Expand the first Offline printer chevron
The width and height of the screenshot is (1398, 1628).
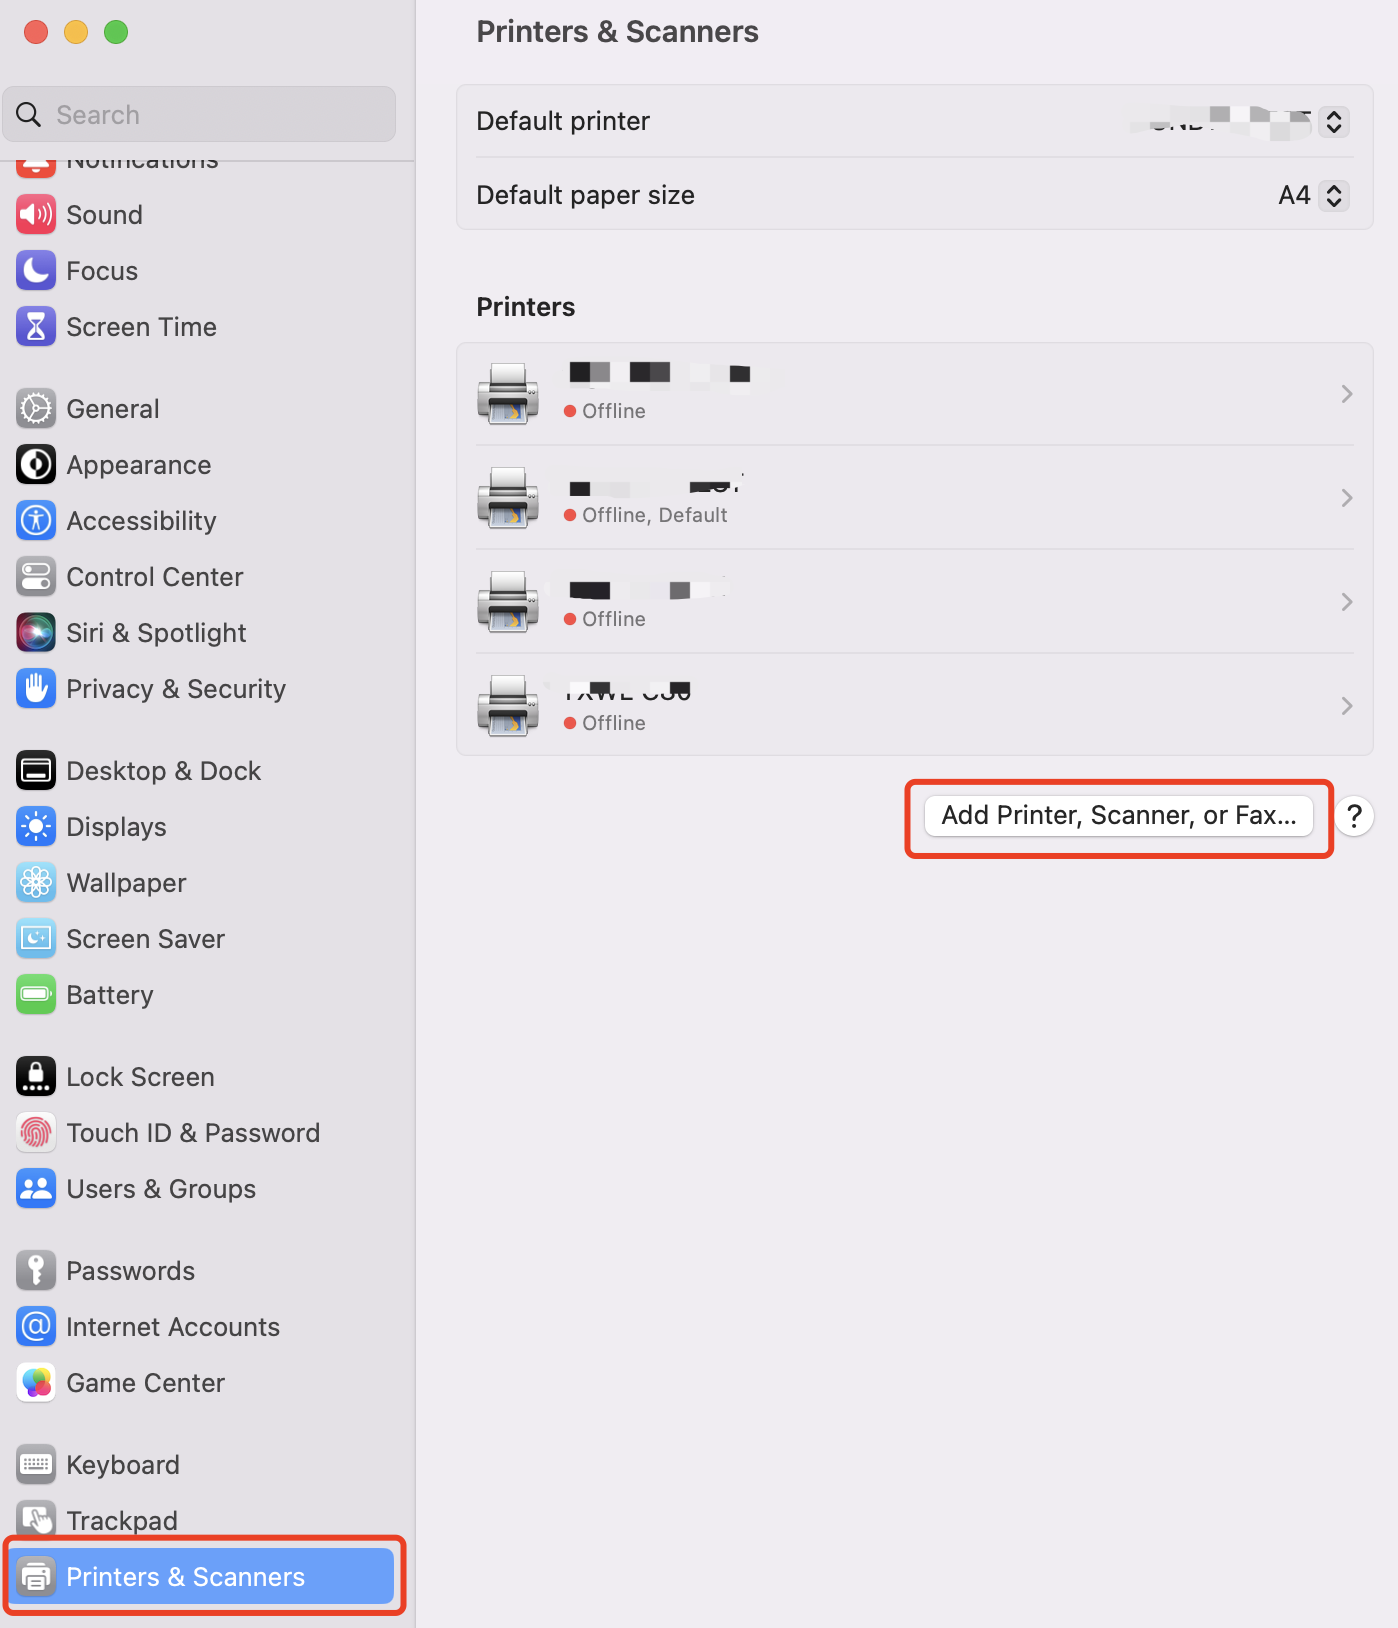(x=1347, y=394)
